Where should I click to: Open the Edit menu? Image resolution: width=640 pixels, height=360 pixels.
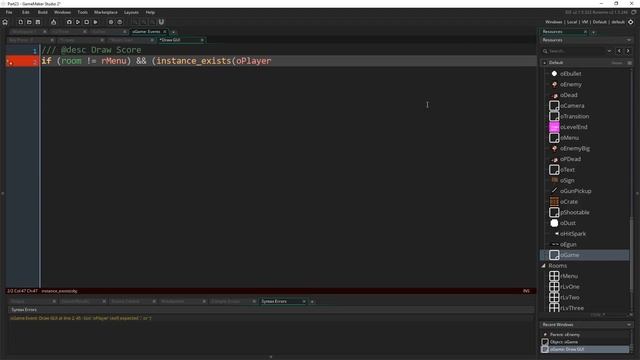tap(26, 13)
